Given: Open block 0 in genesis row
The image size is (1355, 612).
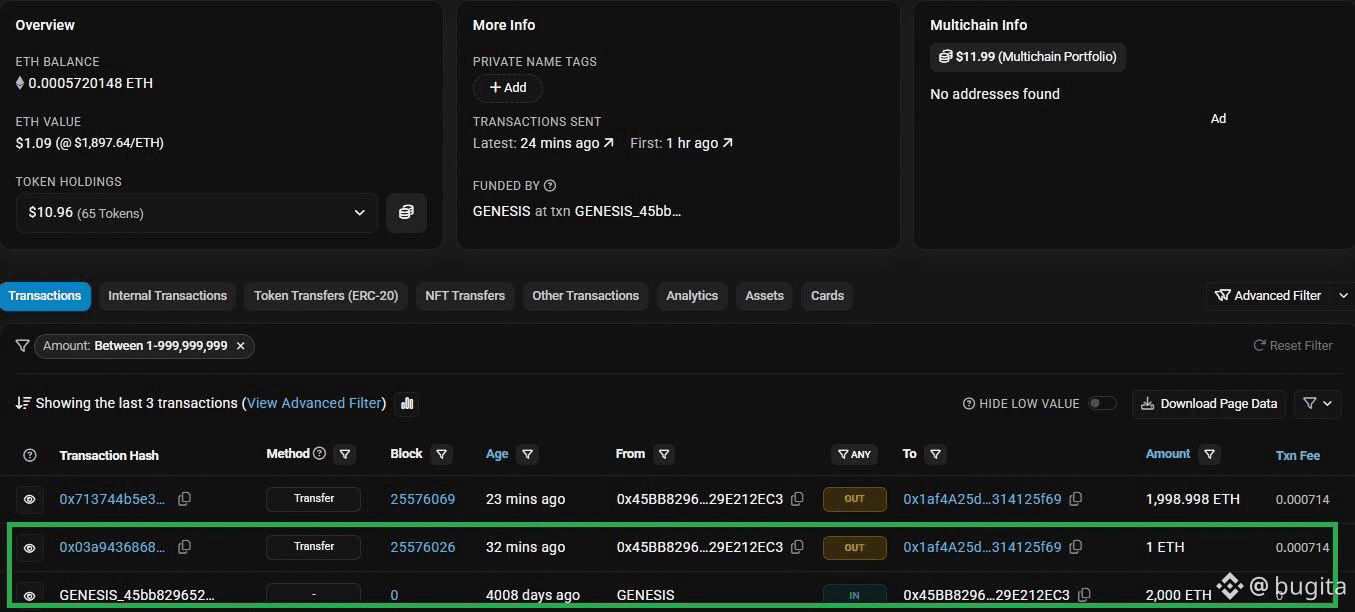Looking at the screenshot, I should (394, 595).
